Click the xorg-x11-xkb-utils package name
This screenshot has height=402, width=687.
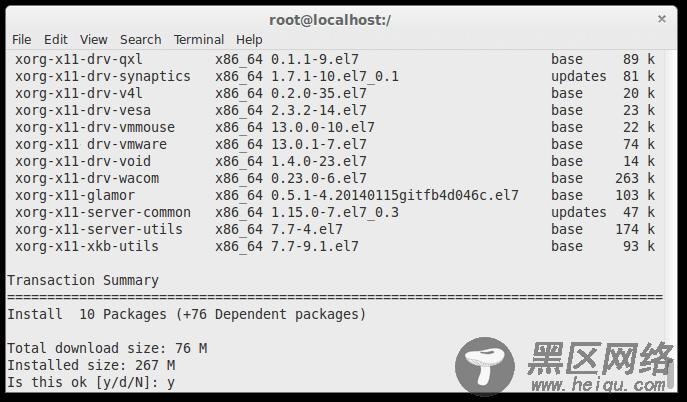click(87, 246)
